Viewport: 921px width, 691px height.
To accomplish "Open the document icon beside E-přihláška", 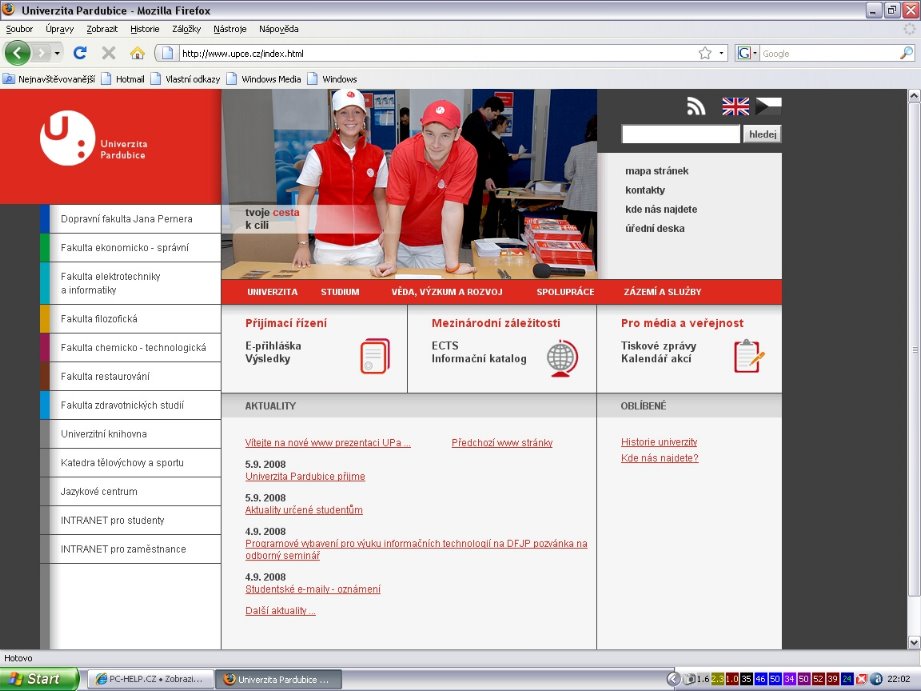I will pyautogui.click(x=375, y=356).
